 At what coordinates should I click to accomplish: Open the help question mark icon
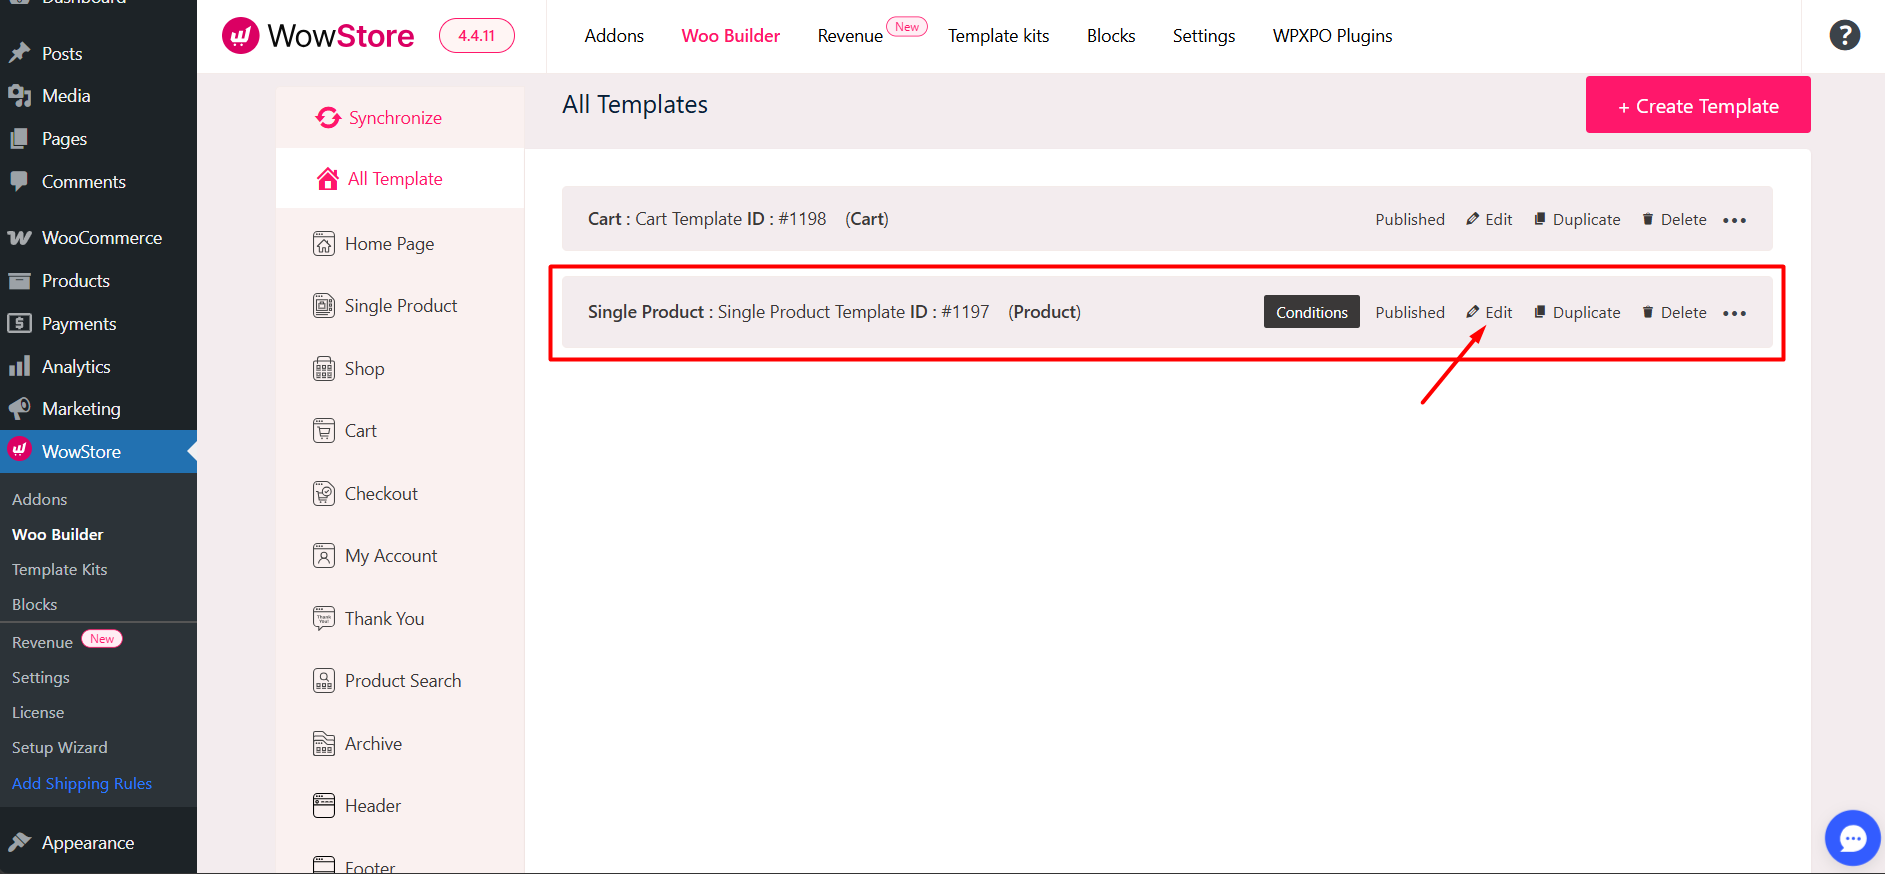click(x=1844, y=36)
